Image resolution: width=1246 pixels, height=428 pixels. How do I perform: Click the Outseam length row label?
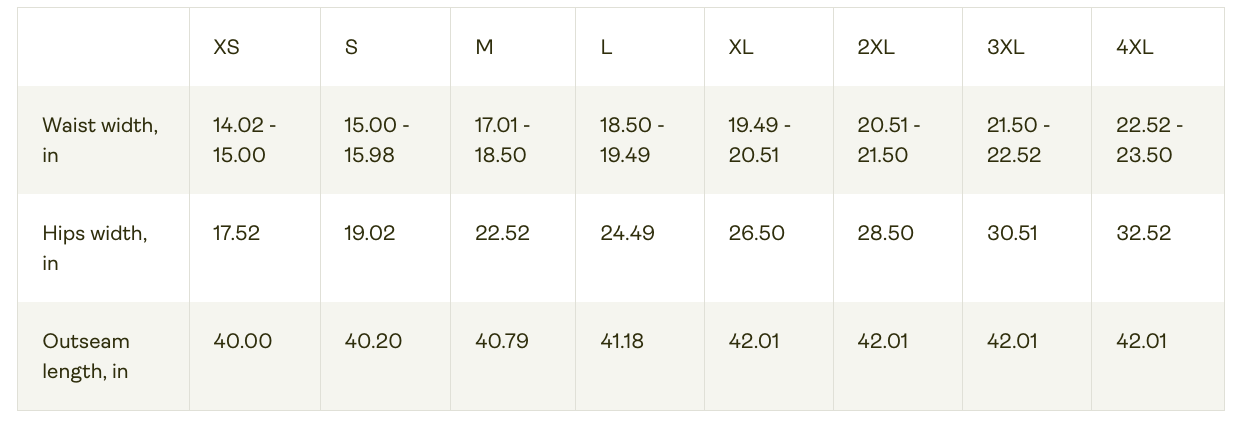point(86,356)
